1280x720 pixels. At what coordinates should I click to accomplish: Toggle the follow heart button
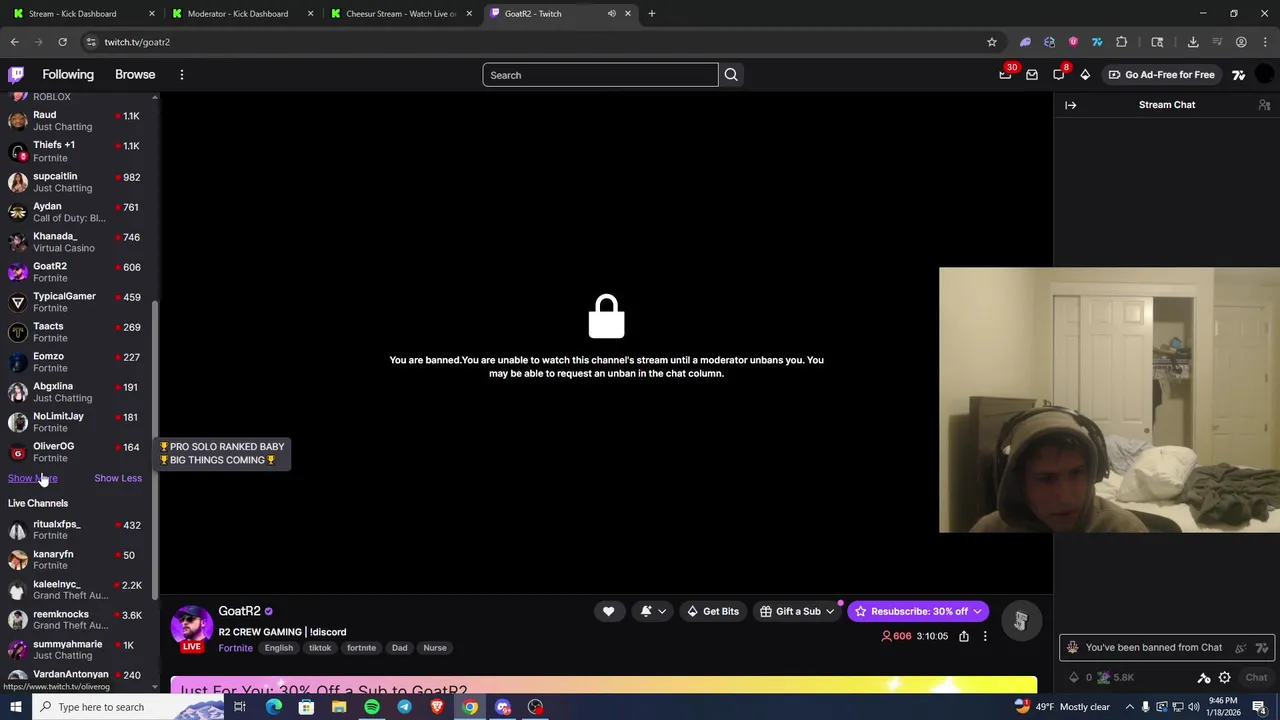click(608, 611)
